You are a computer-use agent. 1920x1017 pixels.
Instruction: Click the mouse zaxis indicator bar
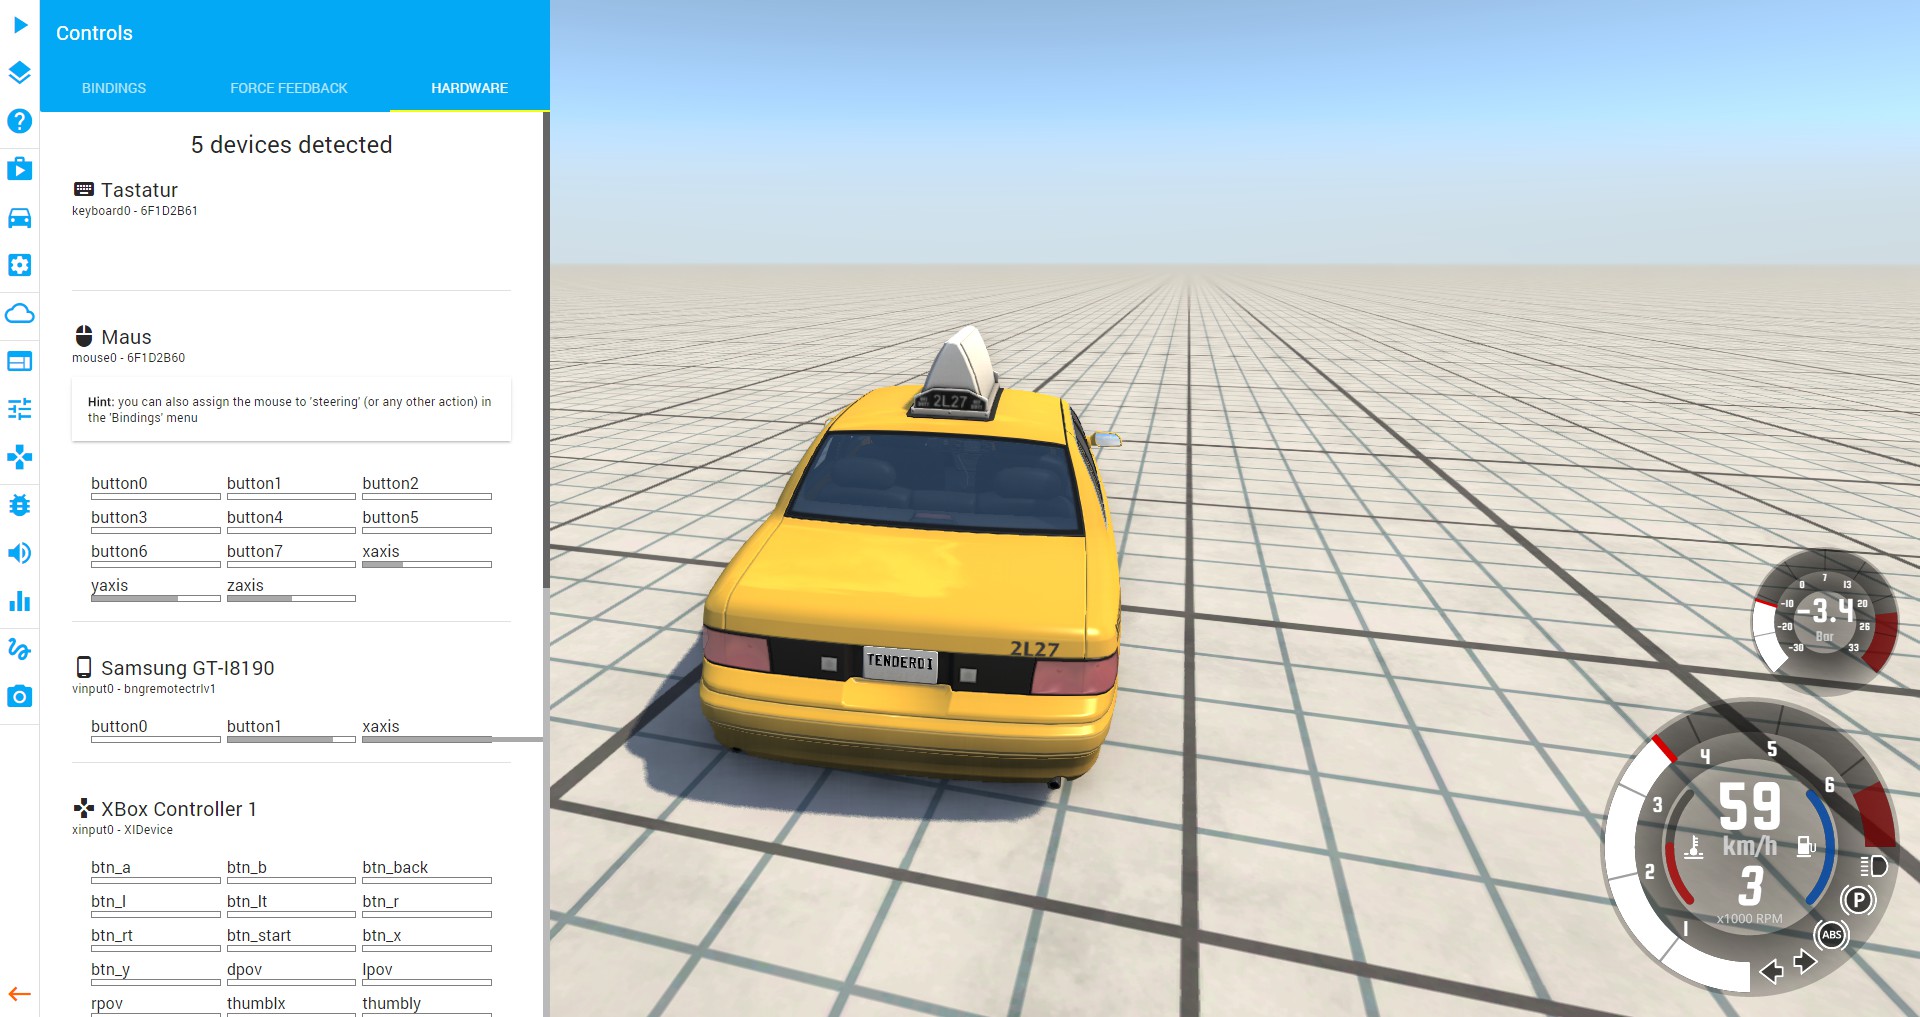(x=291, y=599)
